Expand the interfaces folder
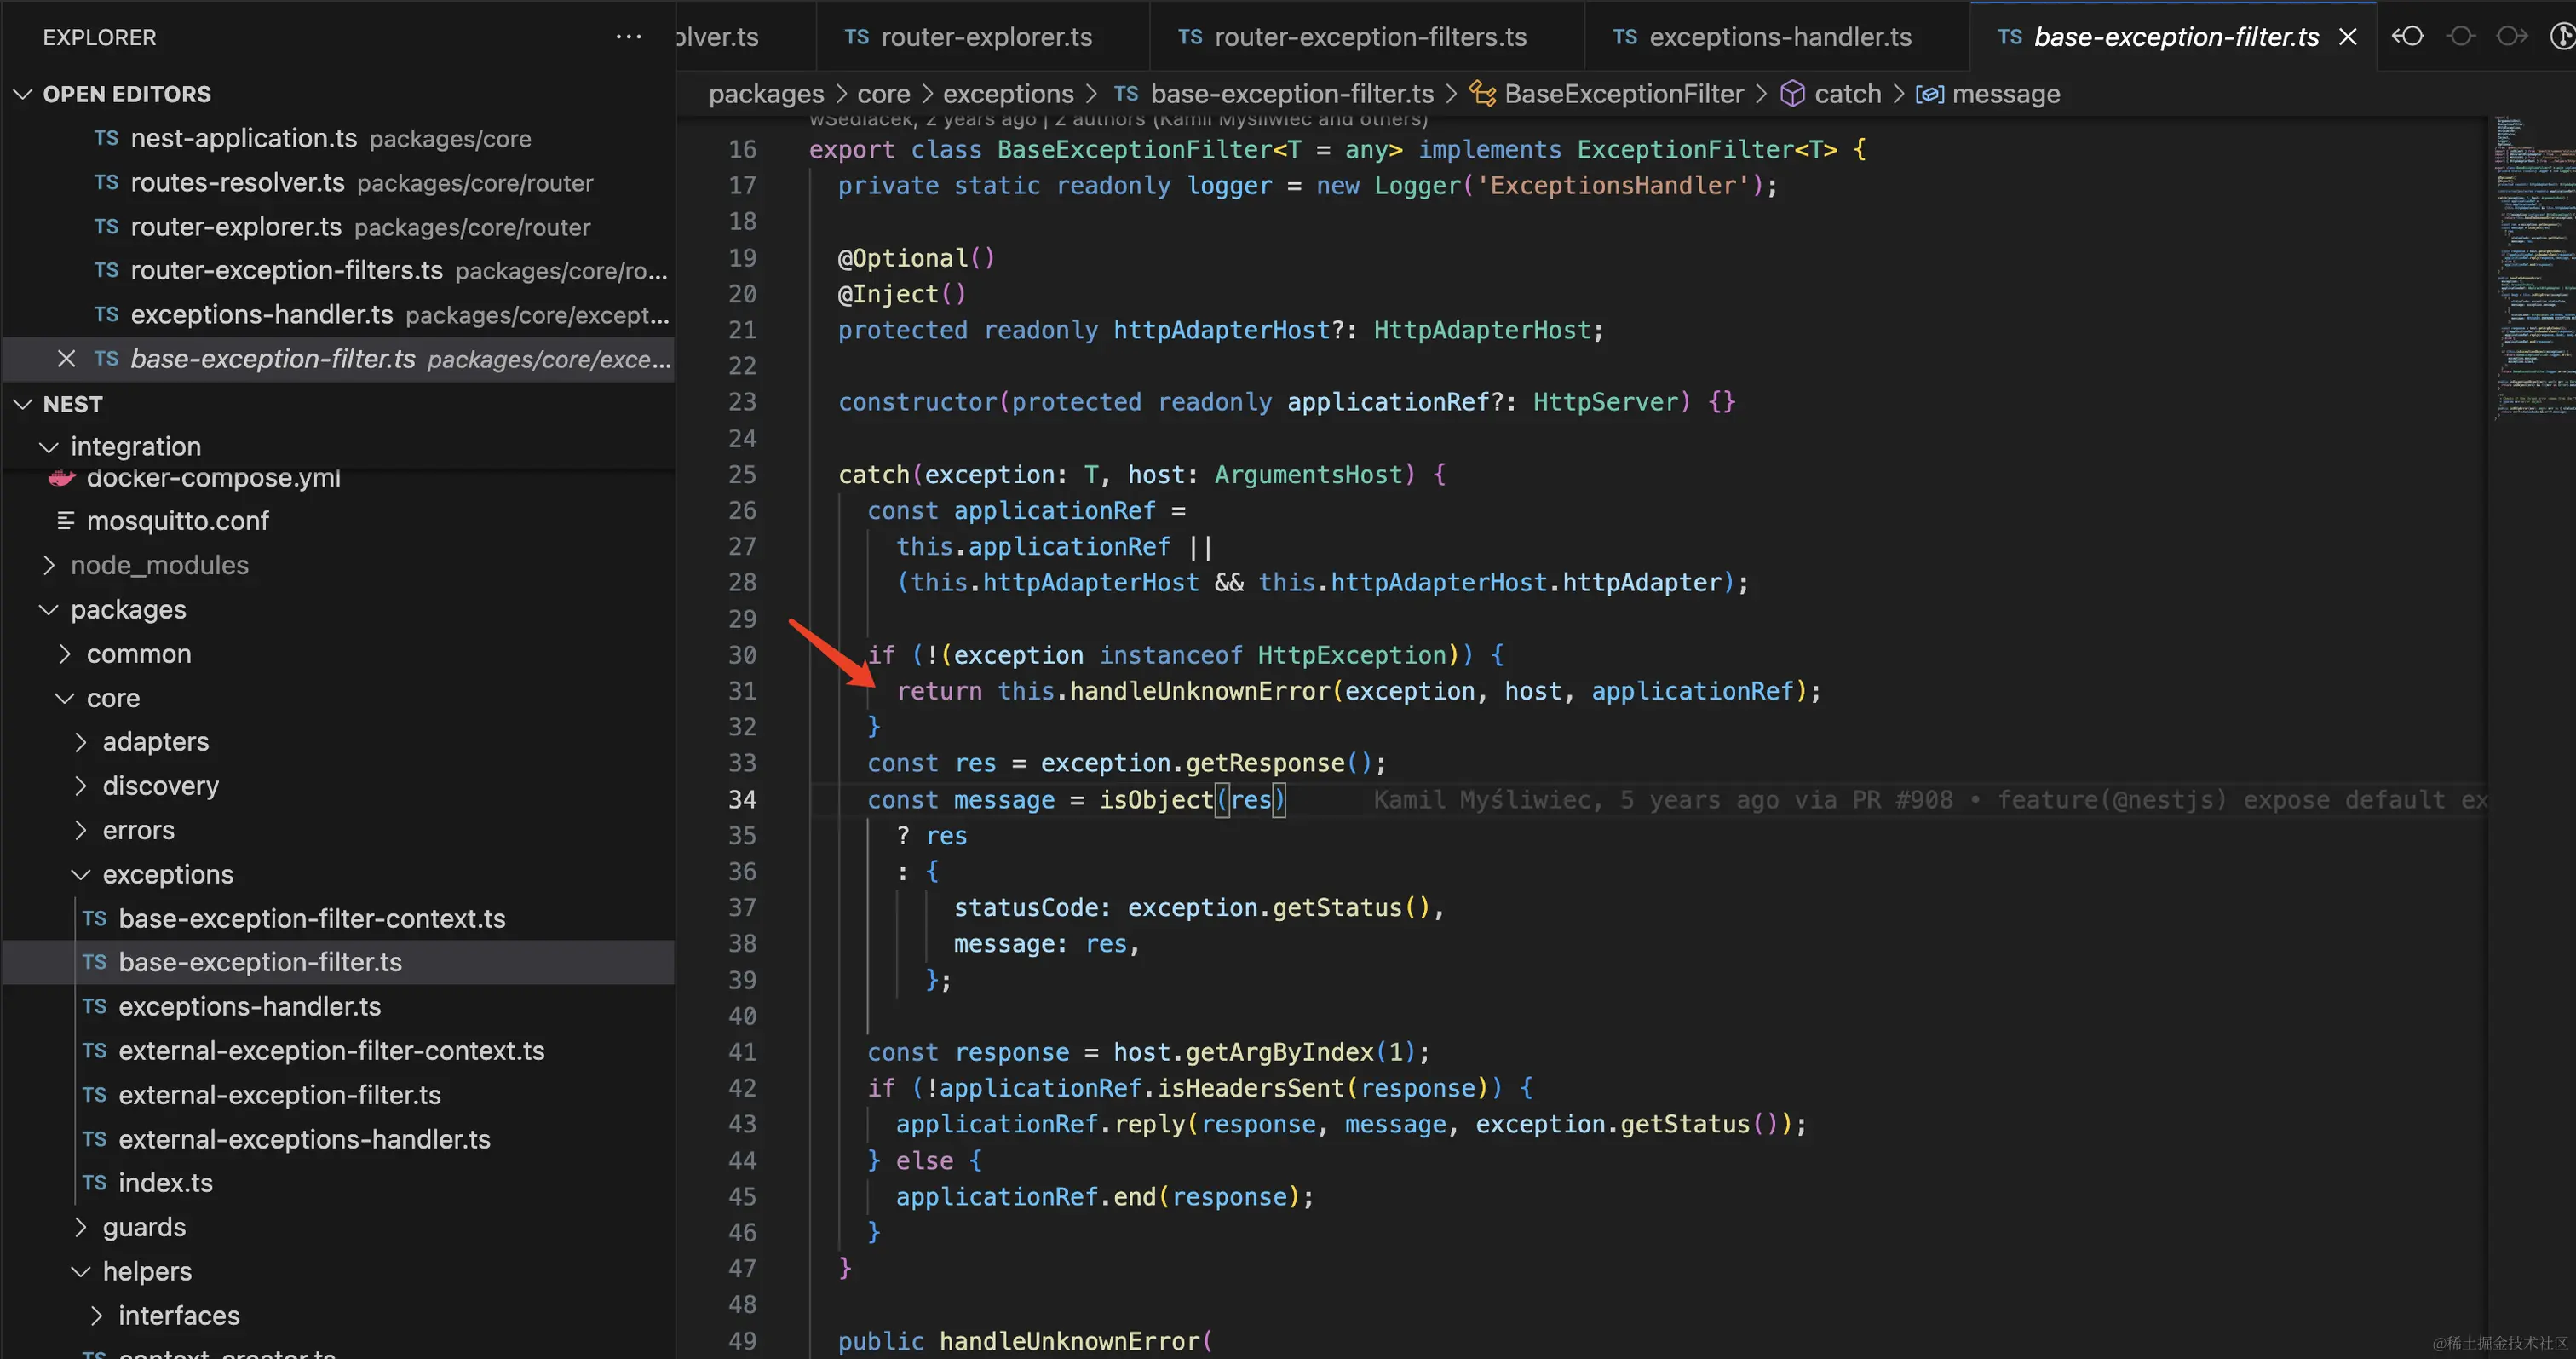2576x1359 pixels. [97, 1315]
